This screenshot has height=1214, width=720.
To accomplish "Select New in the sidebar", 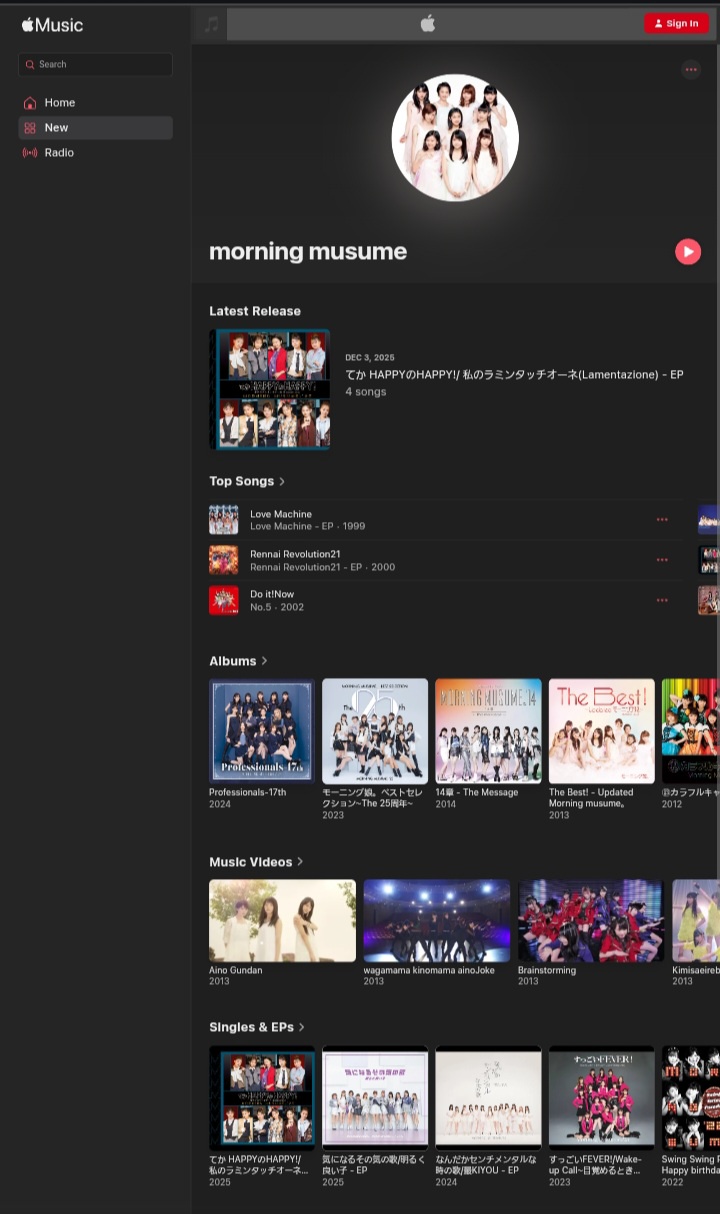I will pos(56,128).
